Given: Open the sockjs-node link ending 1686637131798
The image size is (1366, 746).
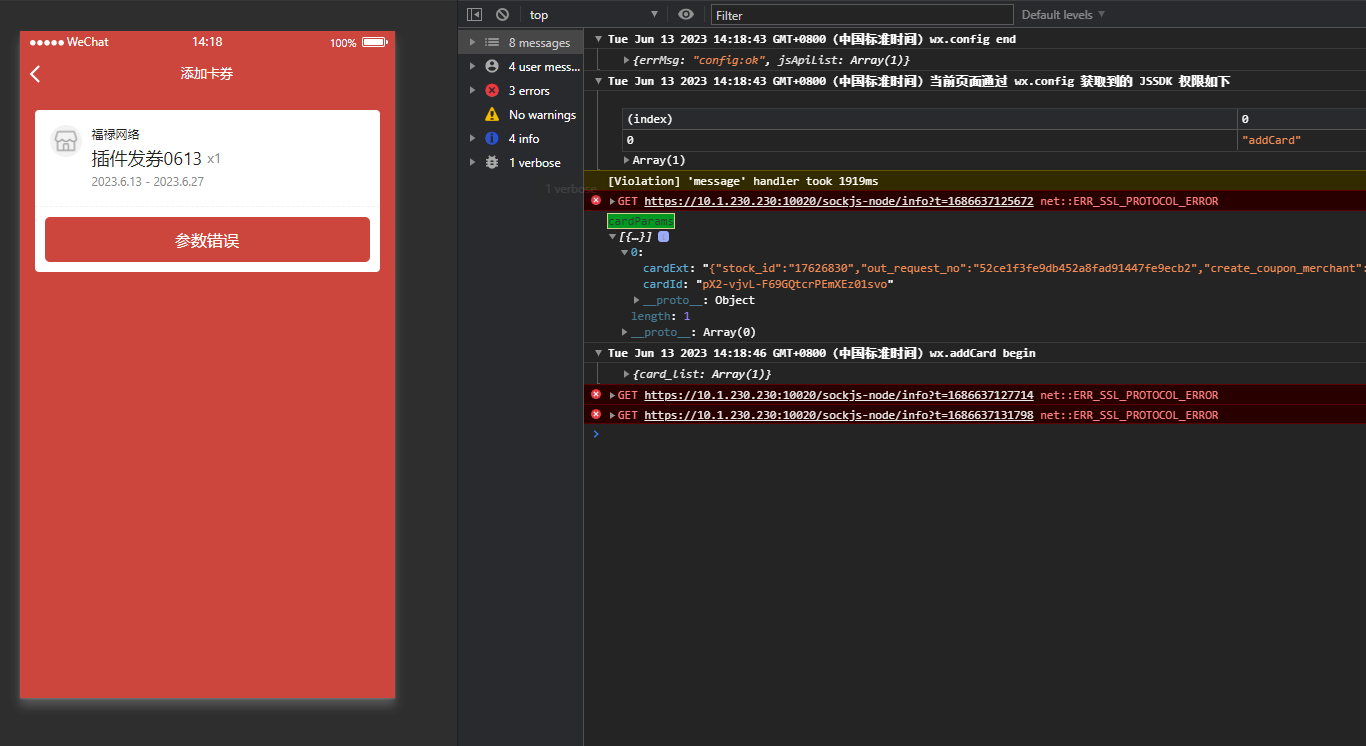Looking at the screenshot, I should point(838,415).
